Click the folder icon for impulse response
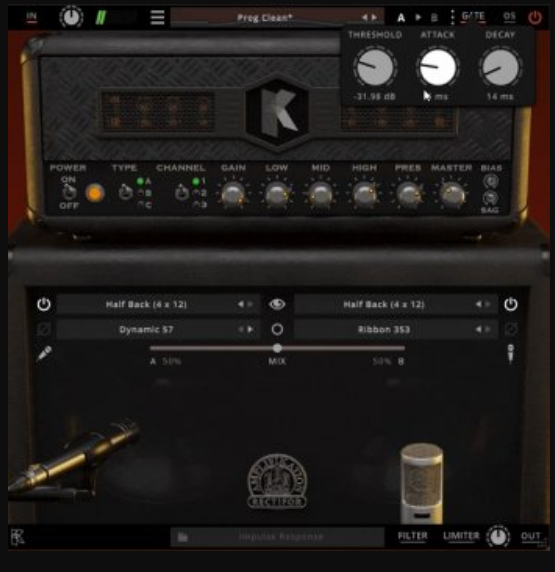The width and height of the screenshot is (555, 572). pos(182,537)
